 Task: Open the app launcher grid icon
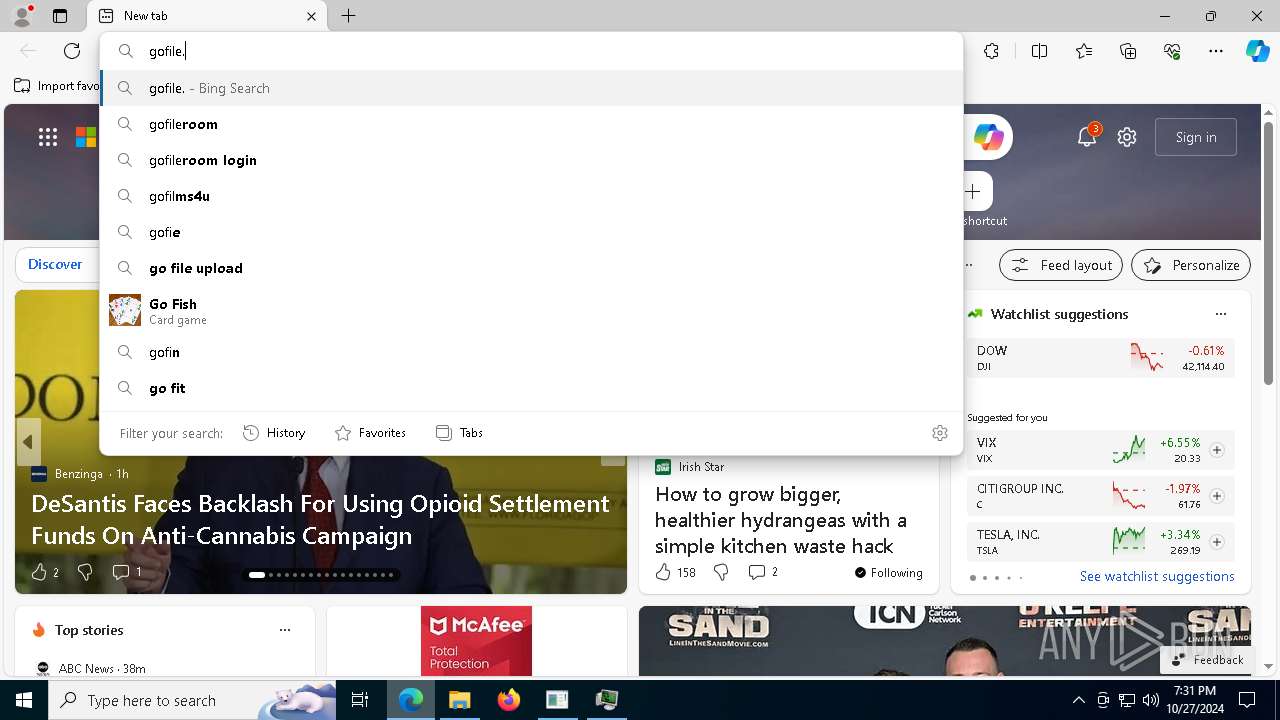point(48,137)
